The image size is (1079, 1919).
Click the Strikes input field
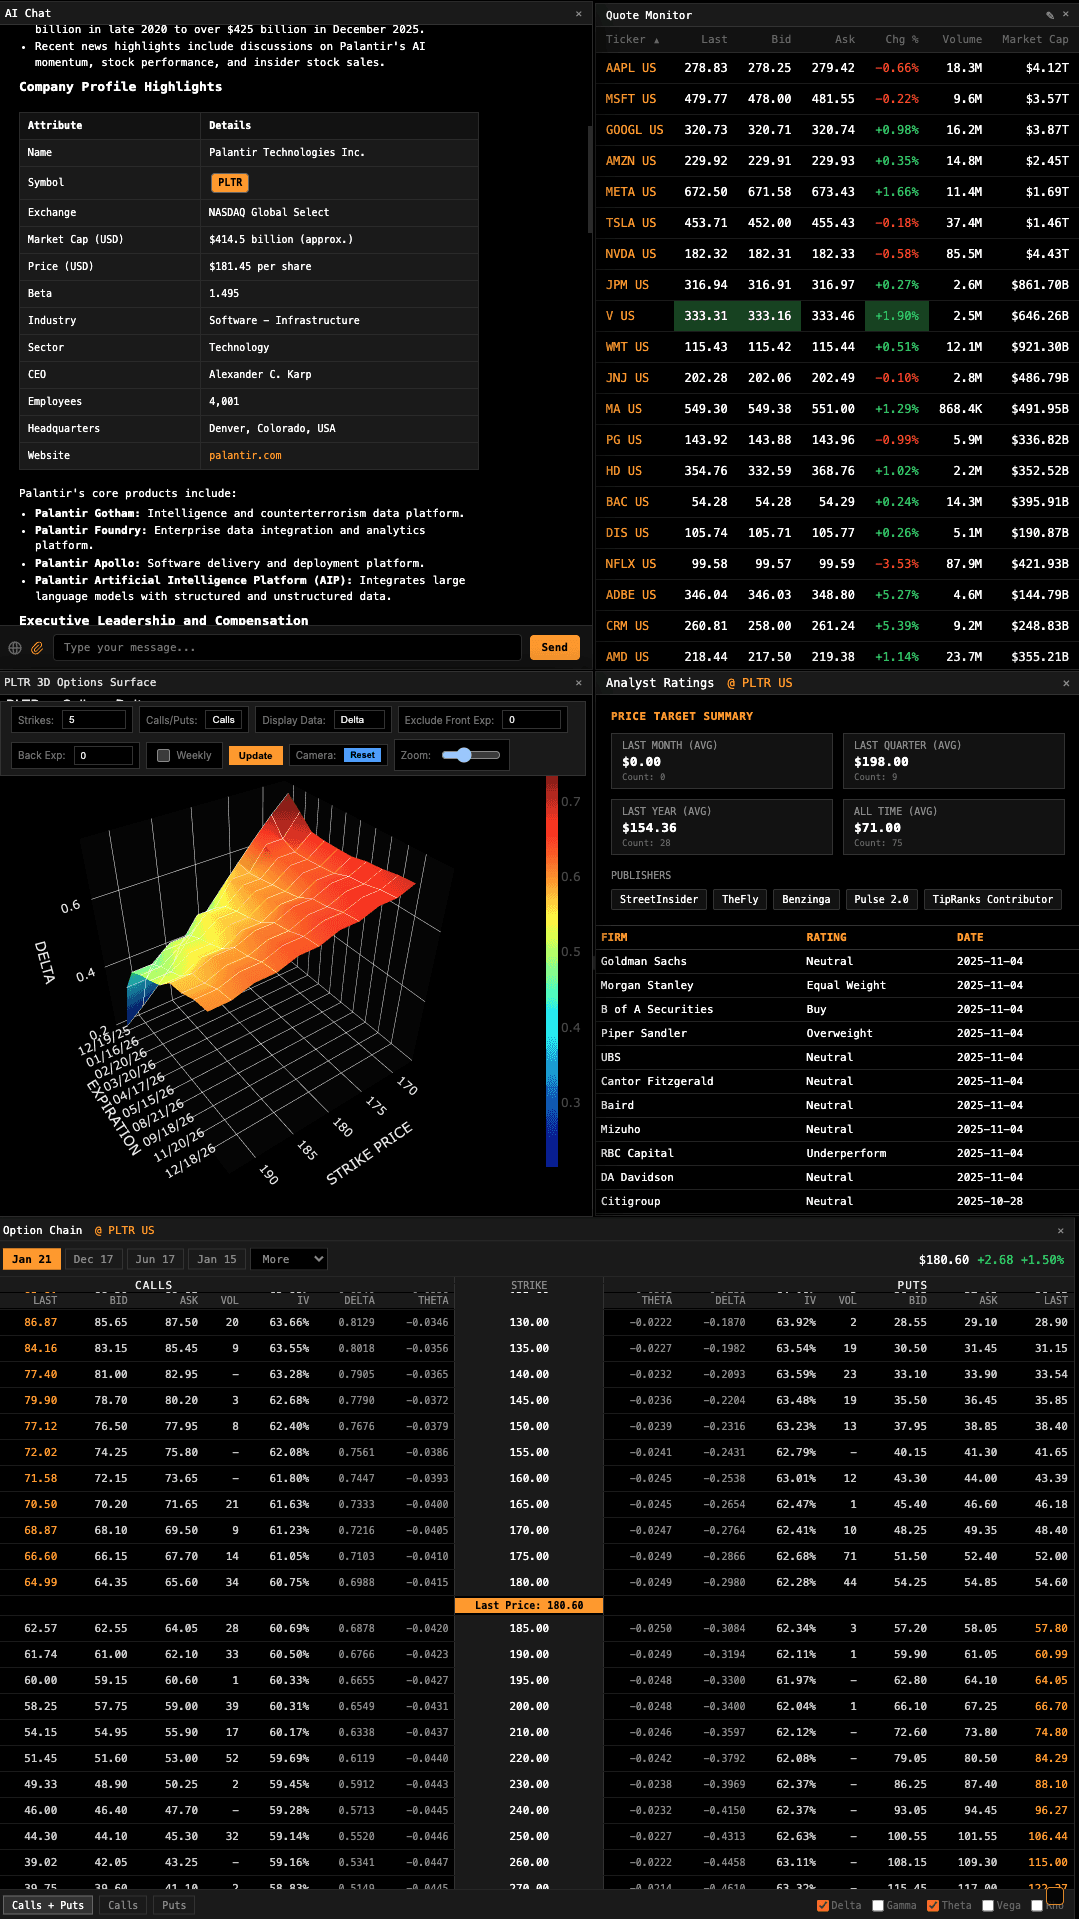tap(94, 720)
